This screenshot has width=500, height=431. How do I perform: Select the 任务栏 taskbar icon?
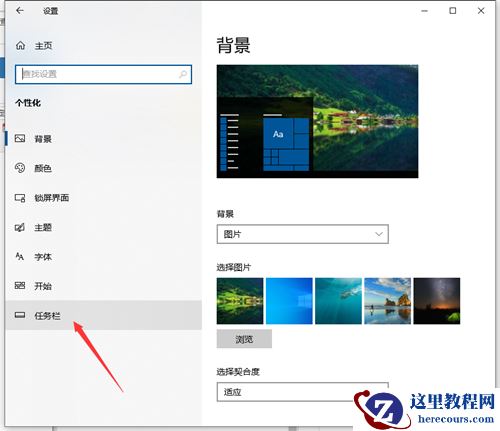coord(20,315)
